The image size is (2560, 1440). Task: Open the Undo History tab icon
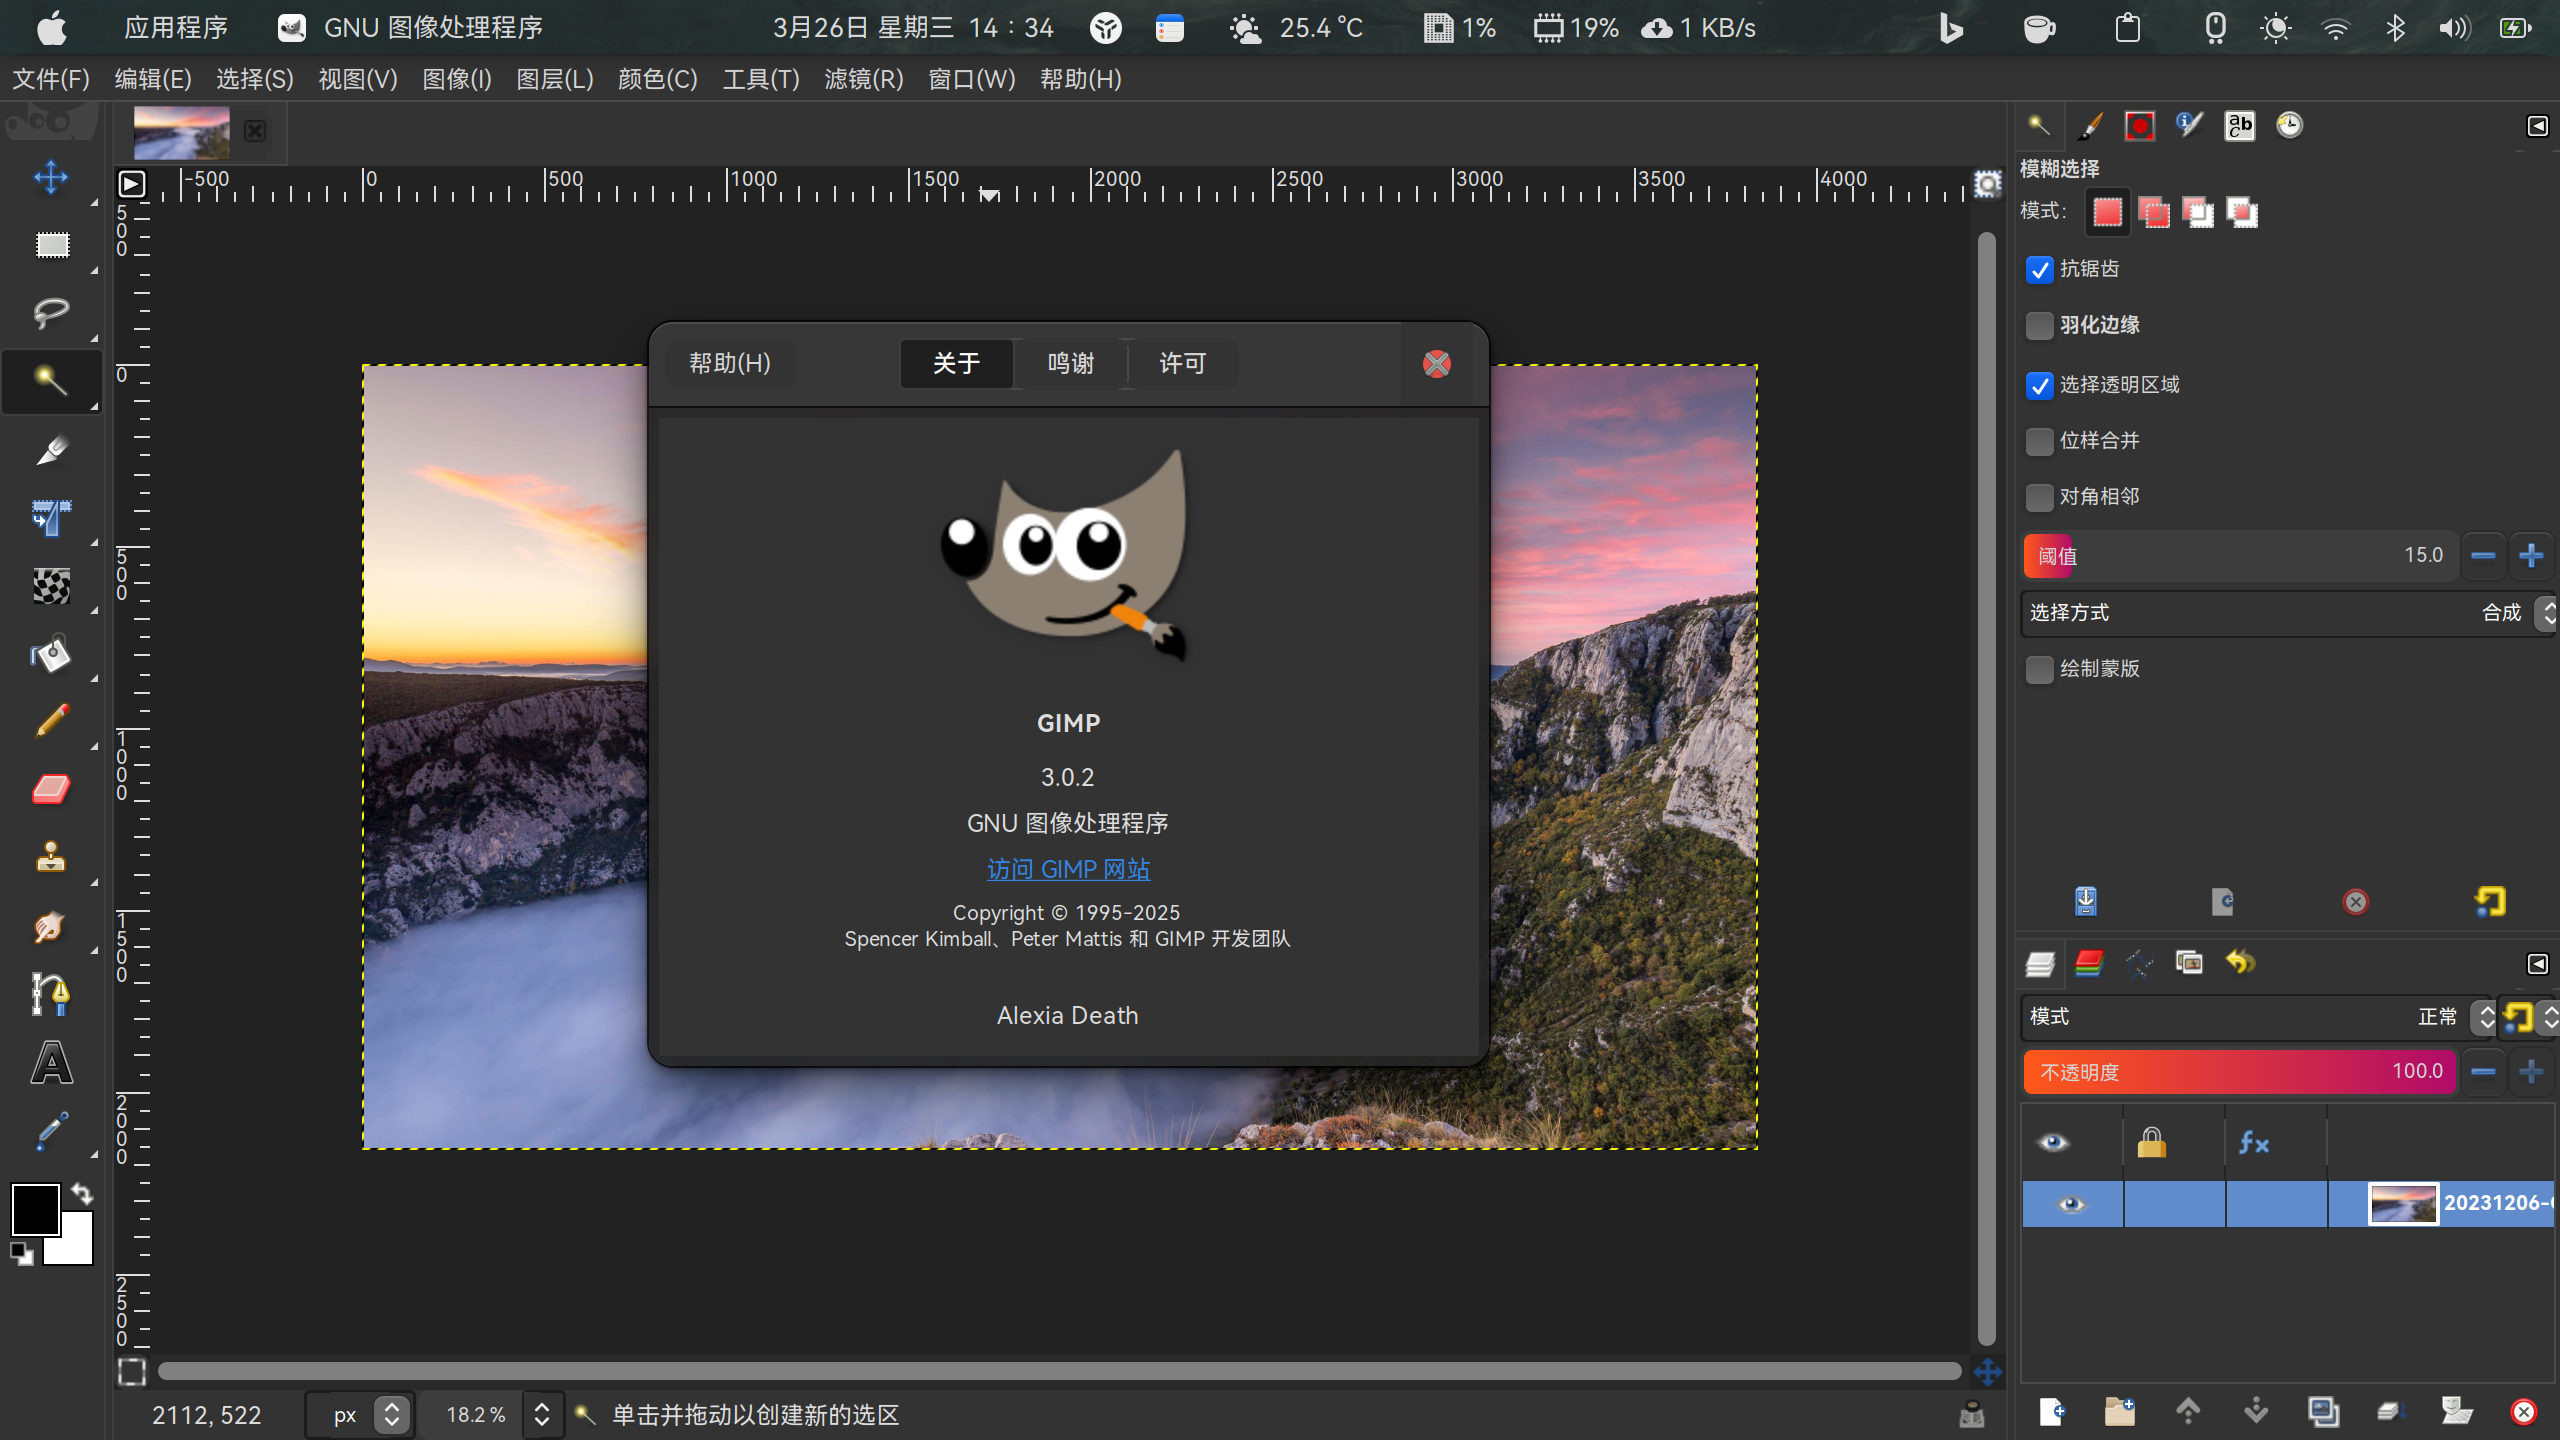(x=2240, y=963)
